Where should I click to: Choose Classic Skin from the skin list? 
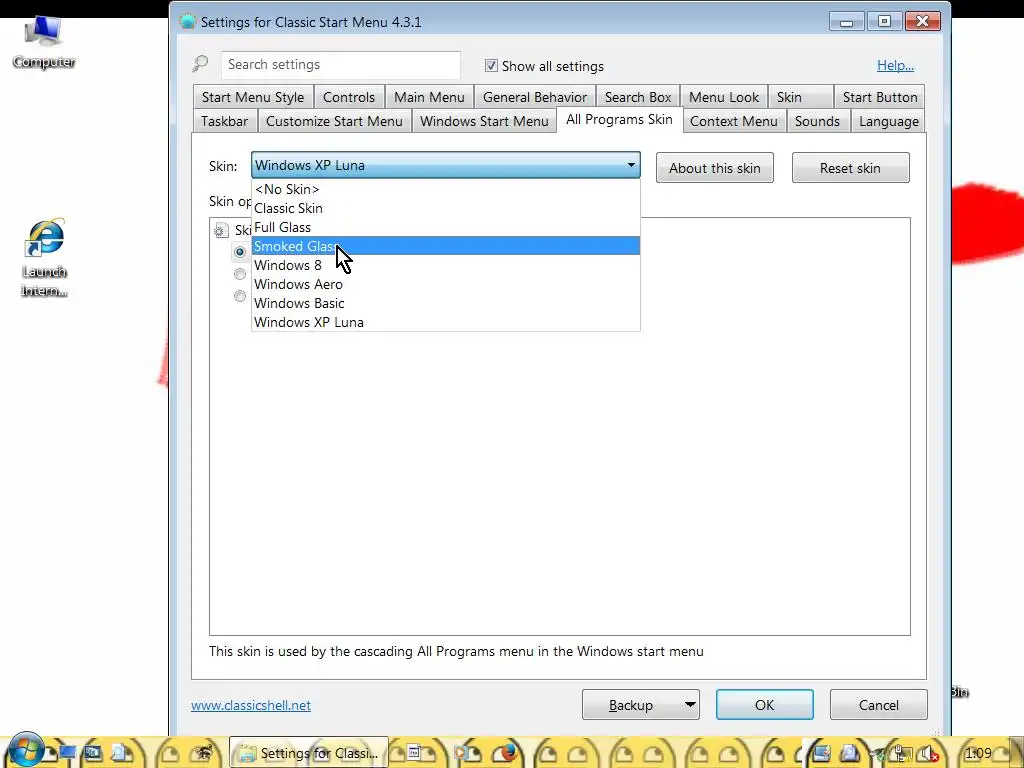point(445,208)
